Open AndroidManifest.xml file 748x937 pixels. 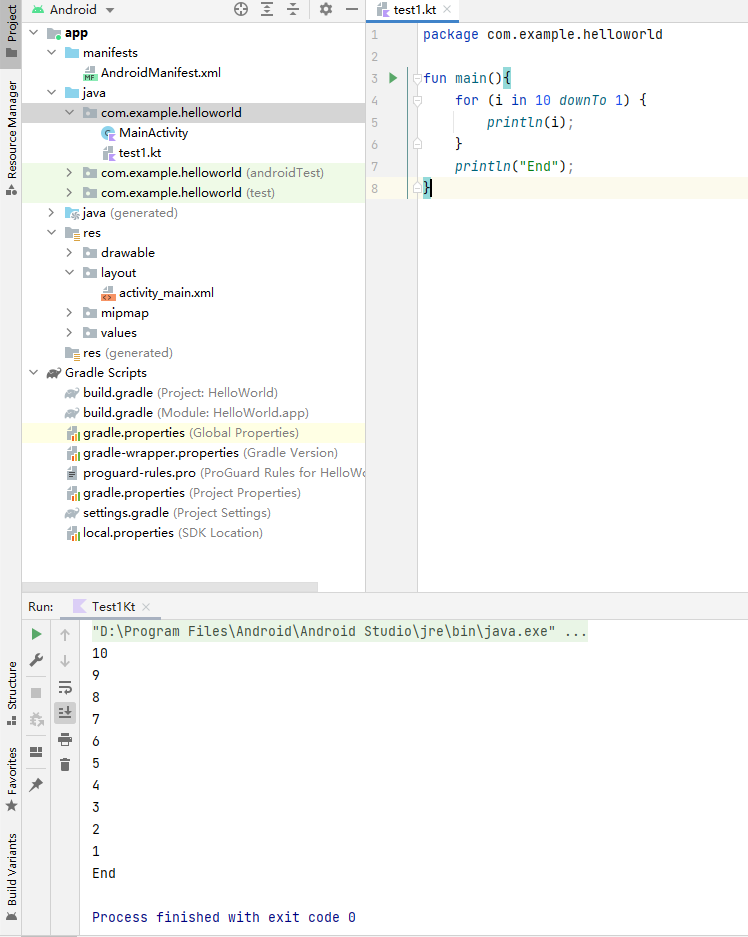tap(152, 73)
